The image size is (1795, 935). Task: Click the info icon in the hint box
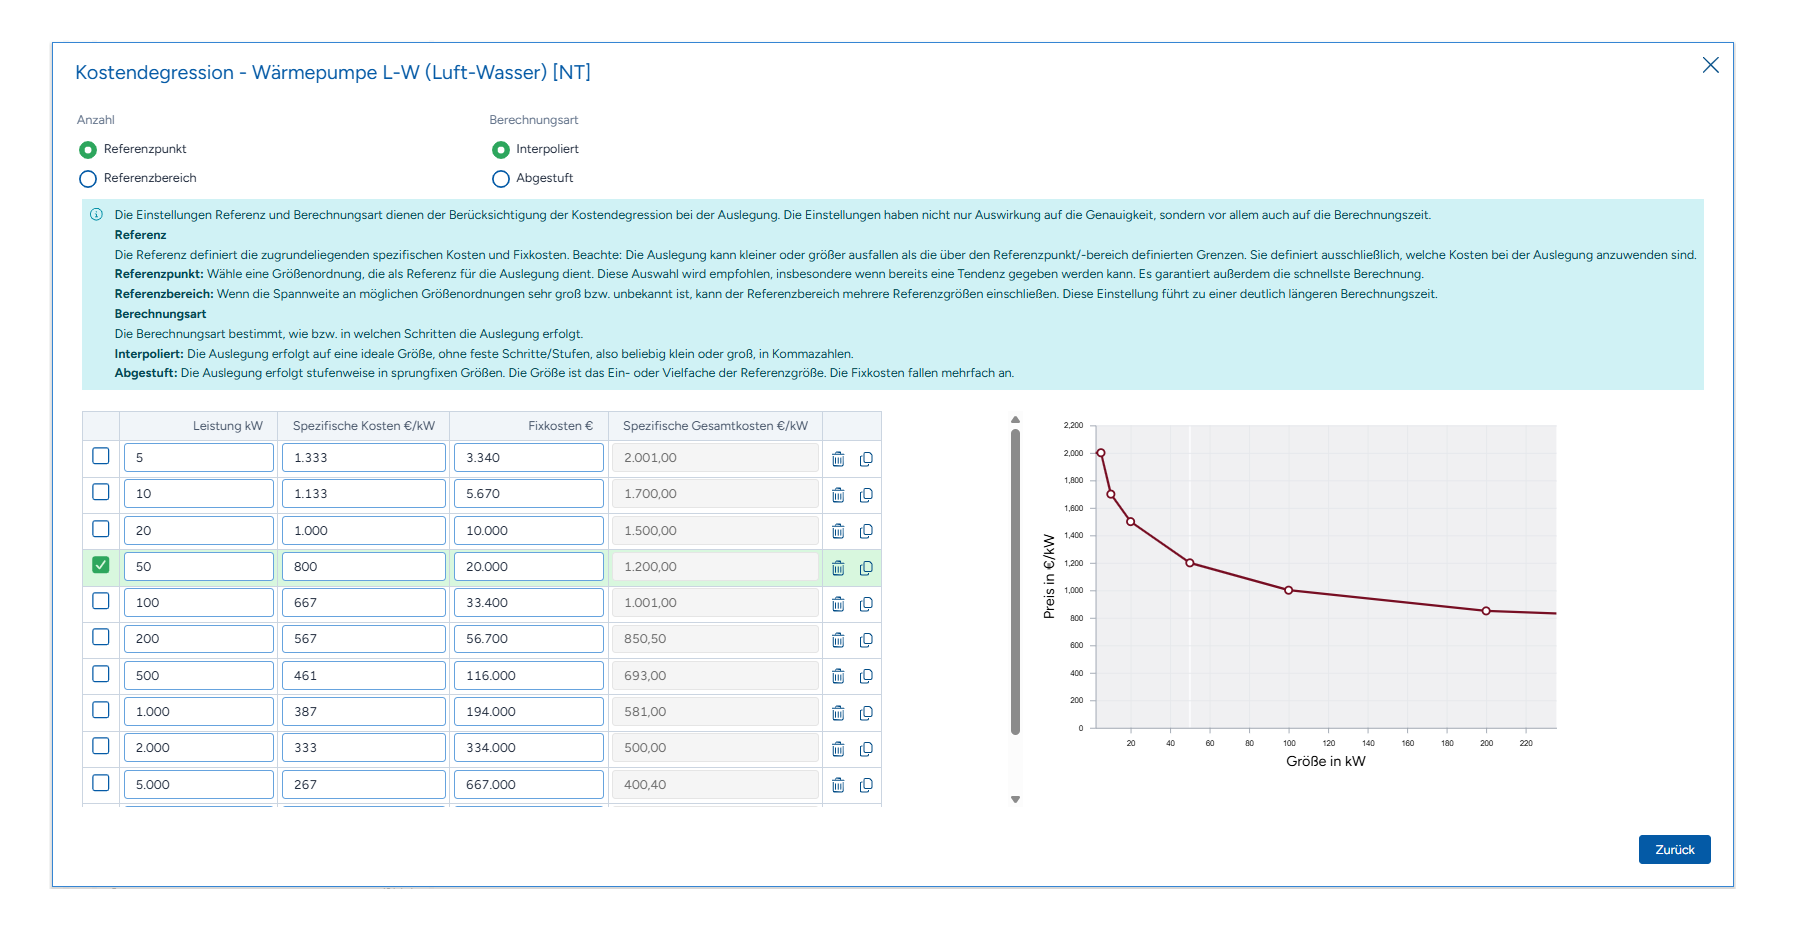(97, 214)
